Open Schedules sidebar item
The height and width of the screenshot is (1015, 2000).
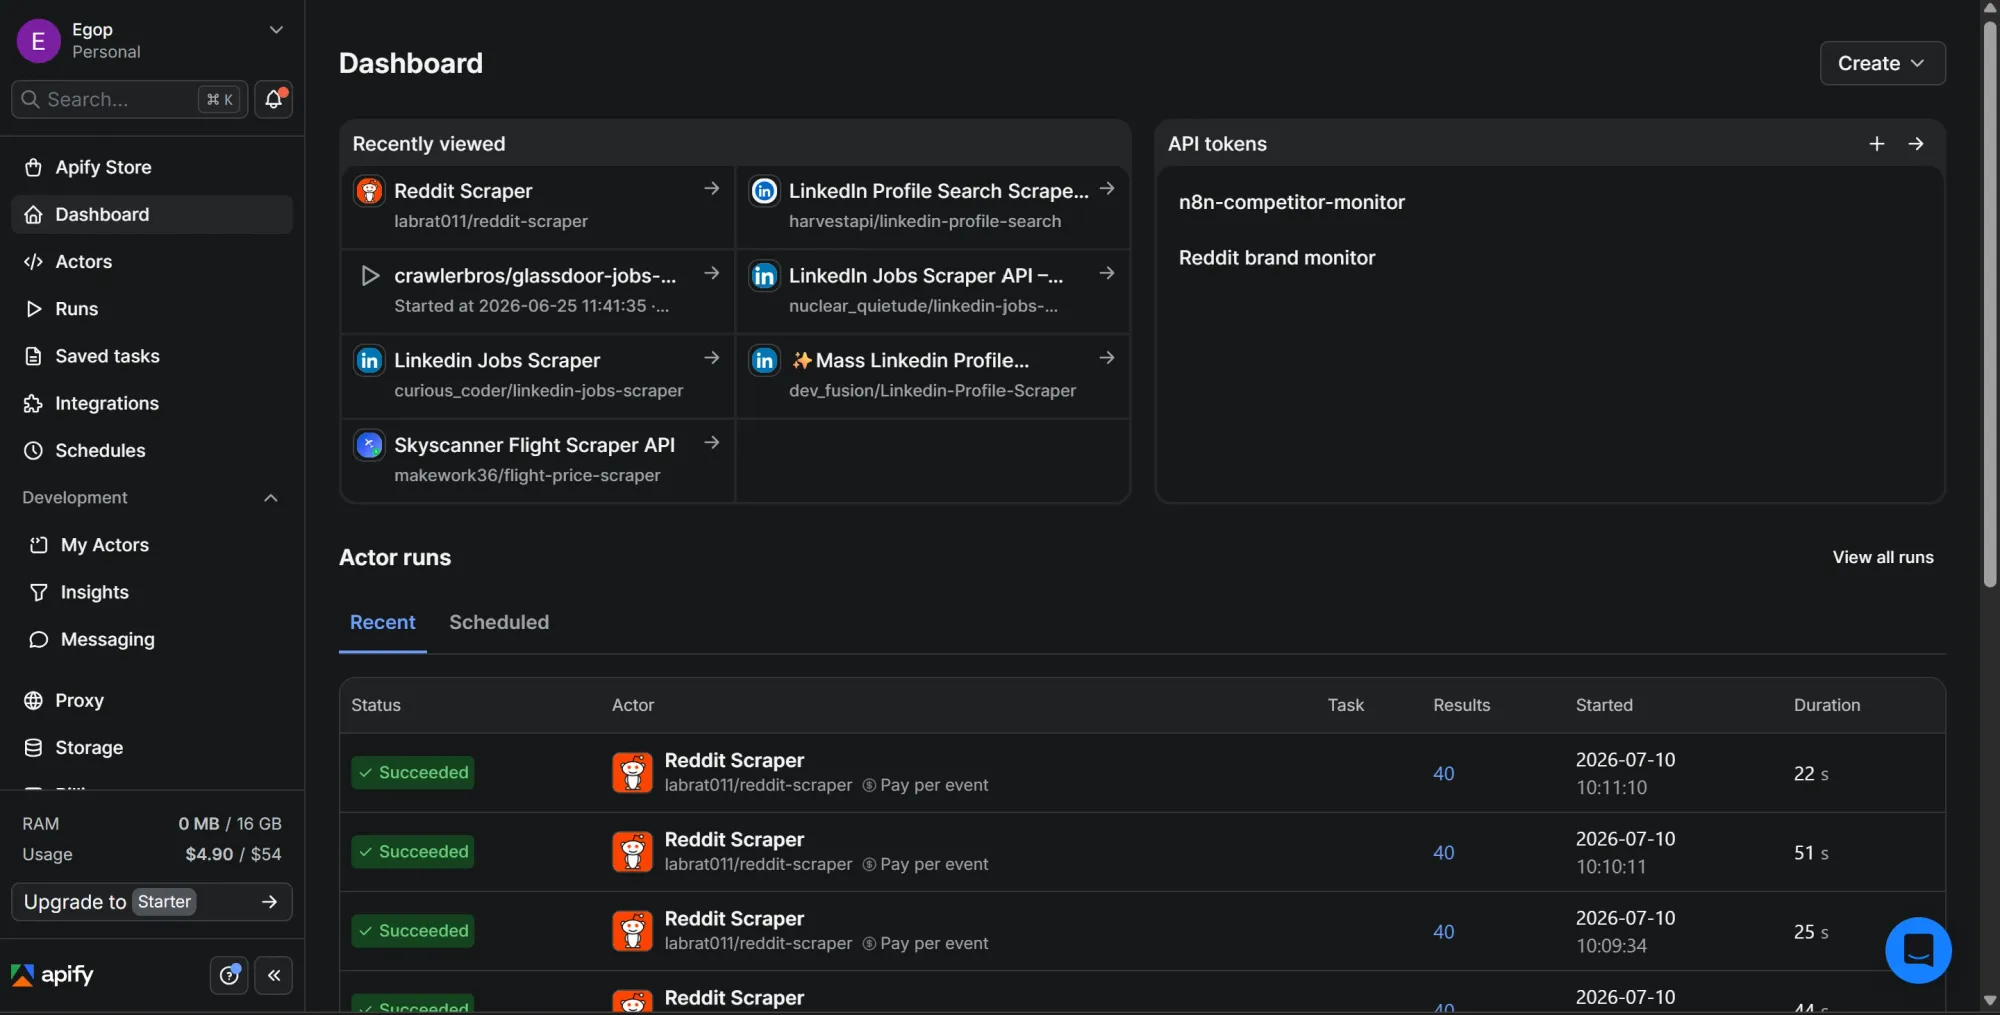151,450
